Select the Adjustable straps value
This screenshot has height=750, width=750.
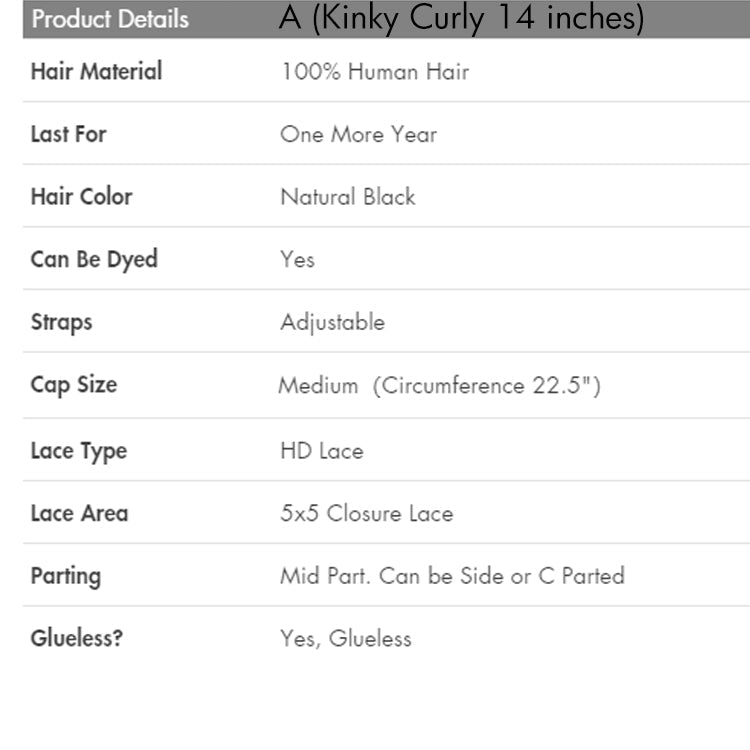coord(332,322)
